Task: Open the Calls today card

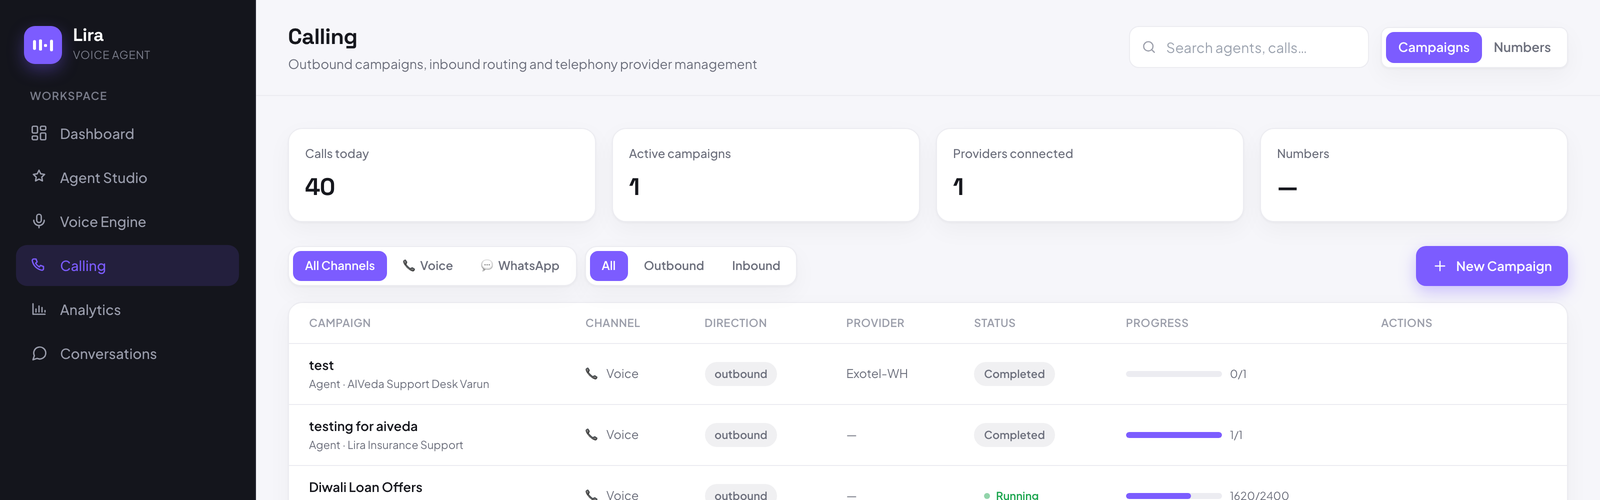Action: click(442, 175)
